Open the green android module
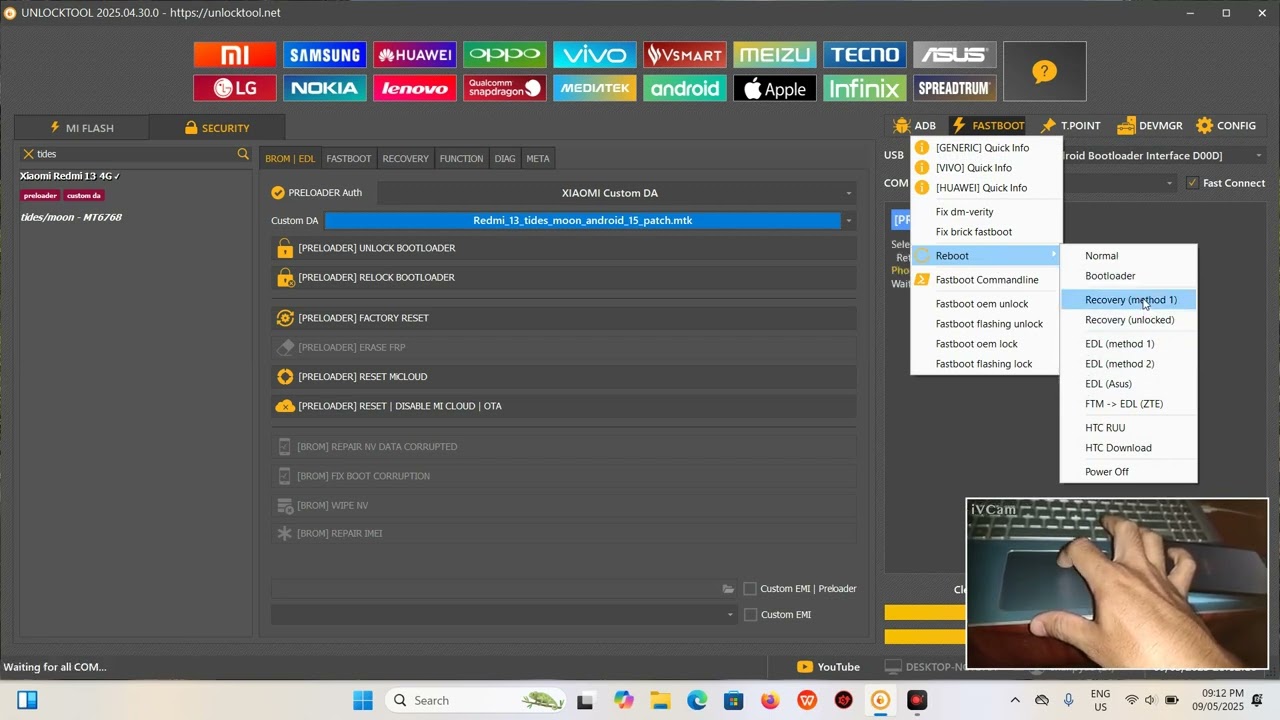 click(685, 88)
